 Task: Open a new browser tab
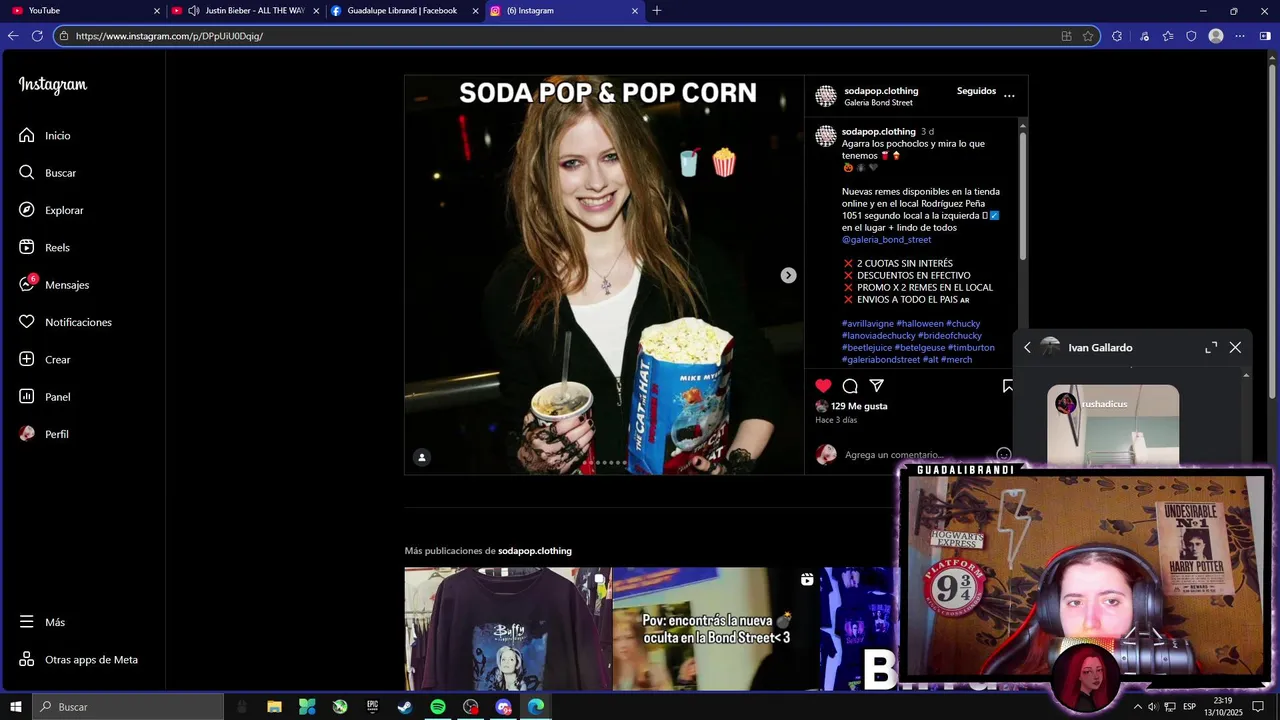657,11
